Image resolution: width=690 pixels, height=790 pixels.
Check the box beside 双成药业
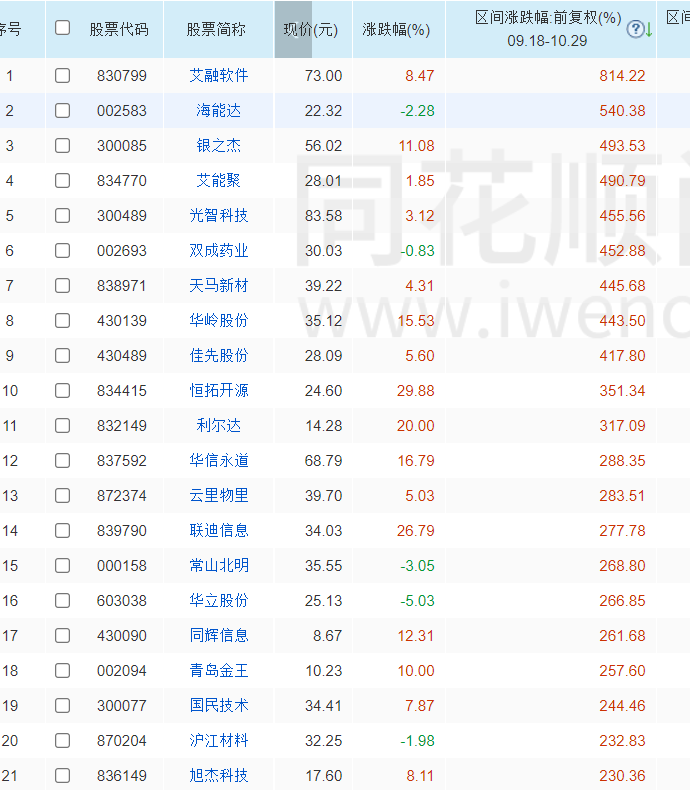(62, 250)
